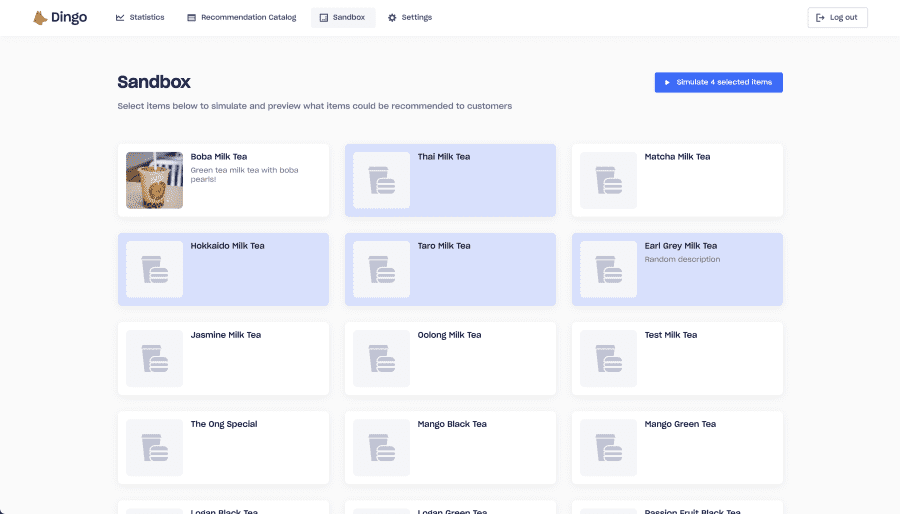
Task: Go to Settings
Action: pyautogui.click(x=410, y=17)
